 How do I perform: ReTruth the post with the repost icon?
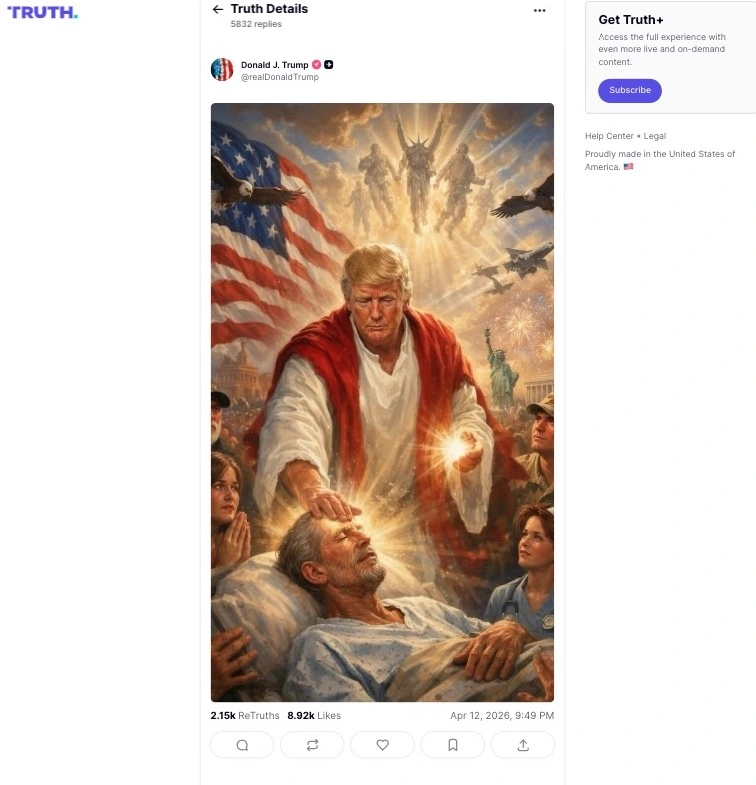pos(312,745)
